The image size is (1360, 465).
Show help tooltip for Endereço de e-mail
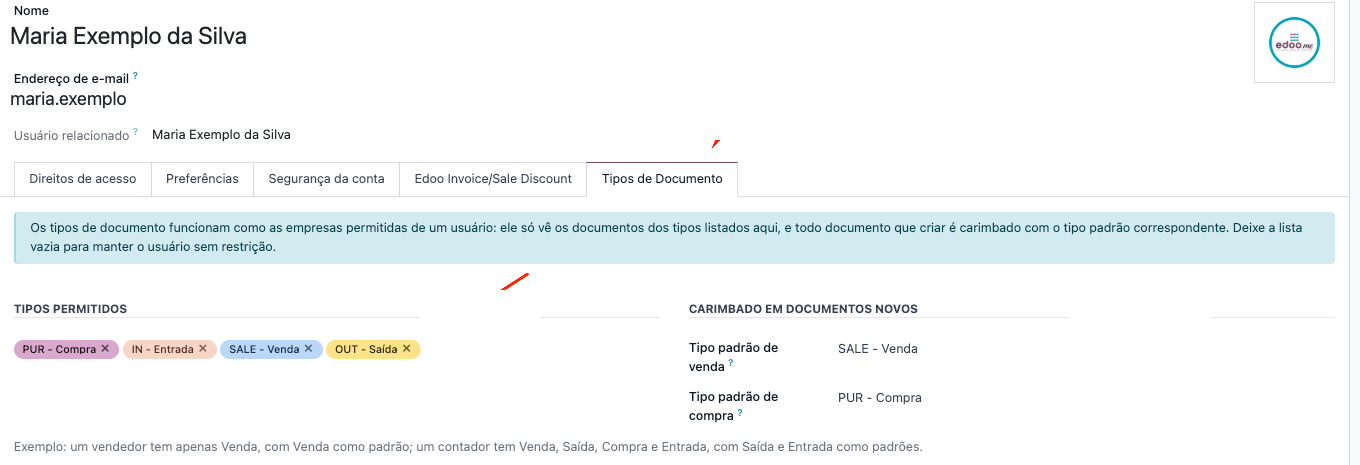[135, 75]
